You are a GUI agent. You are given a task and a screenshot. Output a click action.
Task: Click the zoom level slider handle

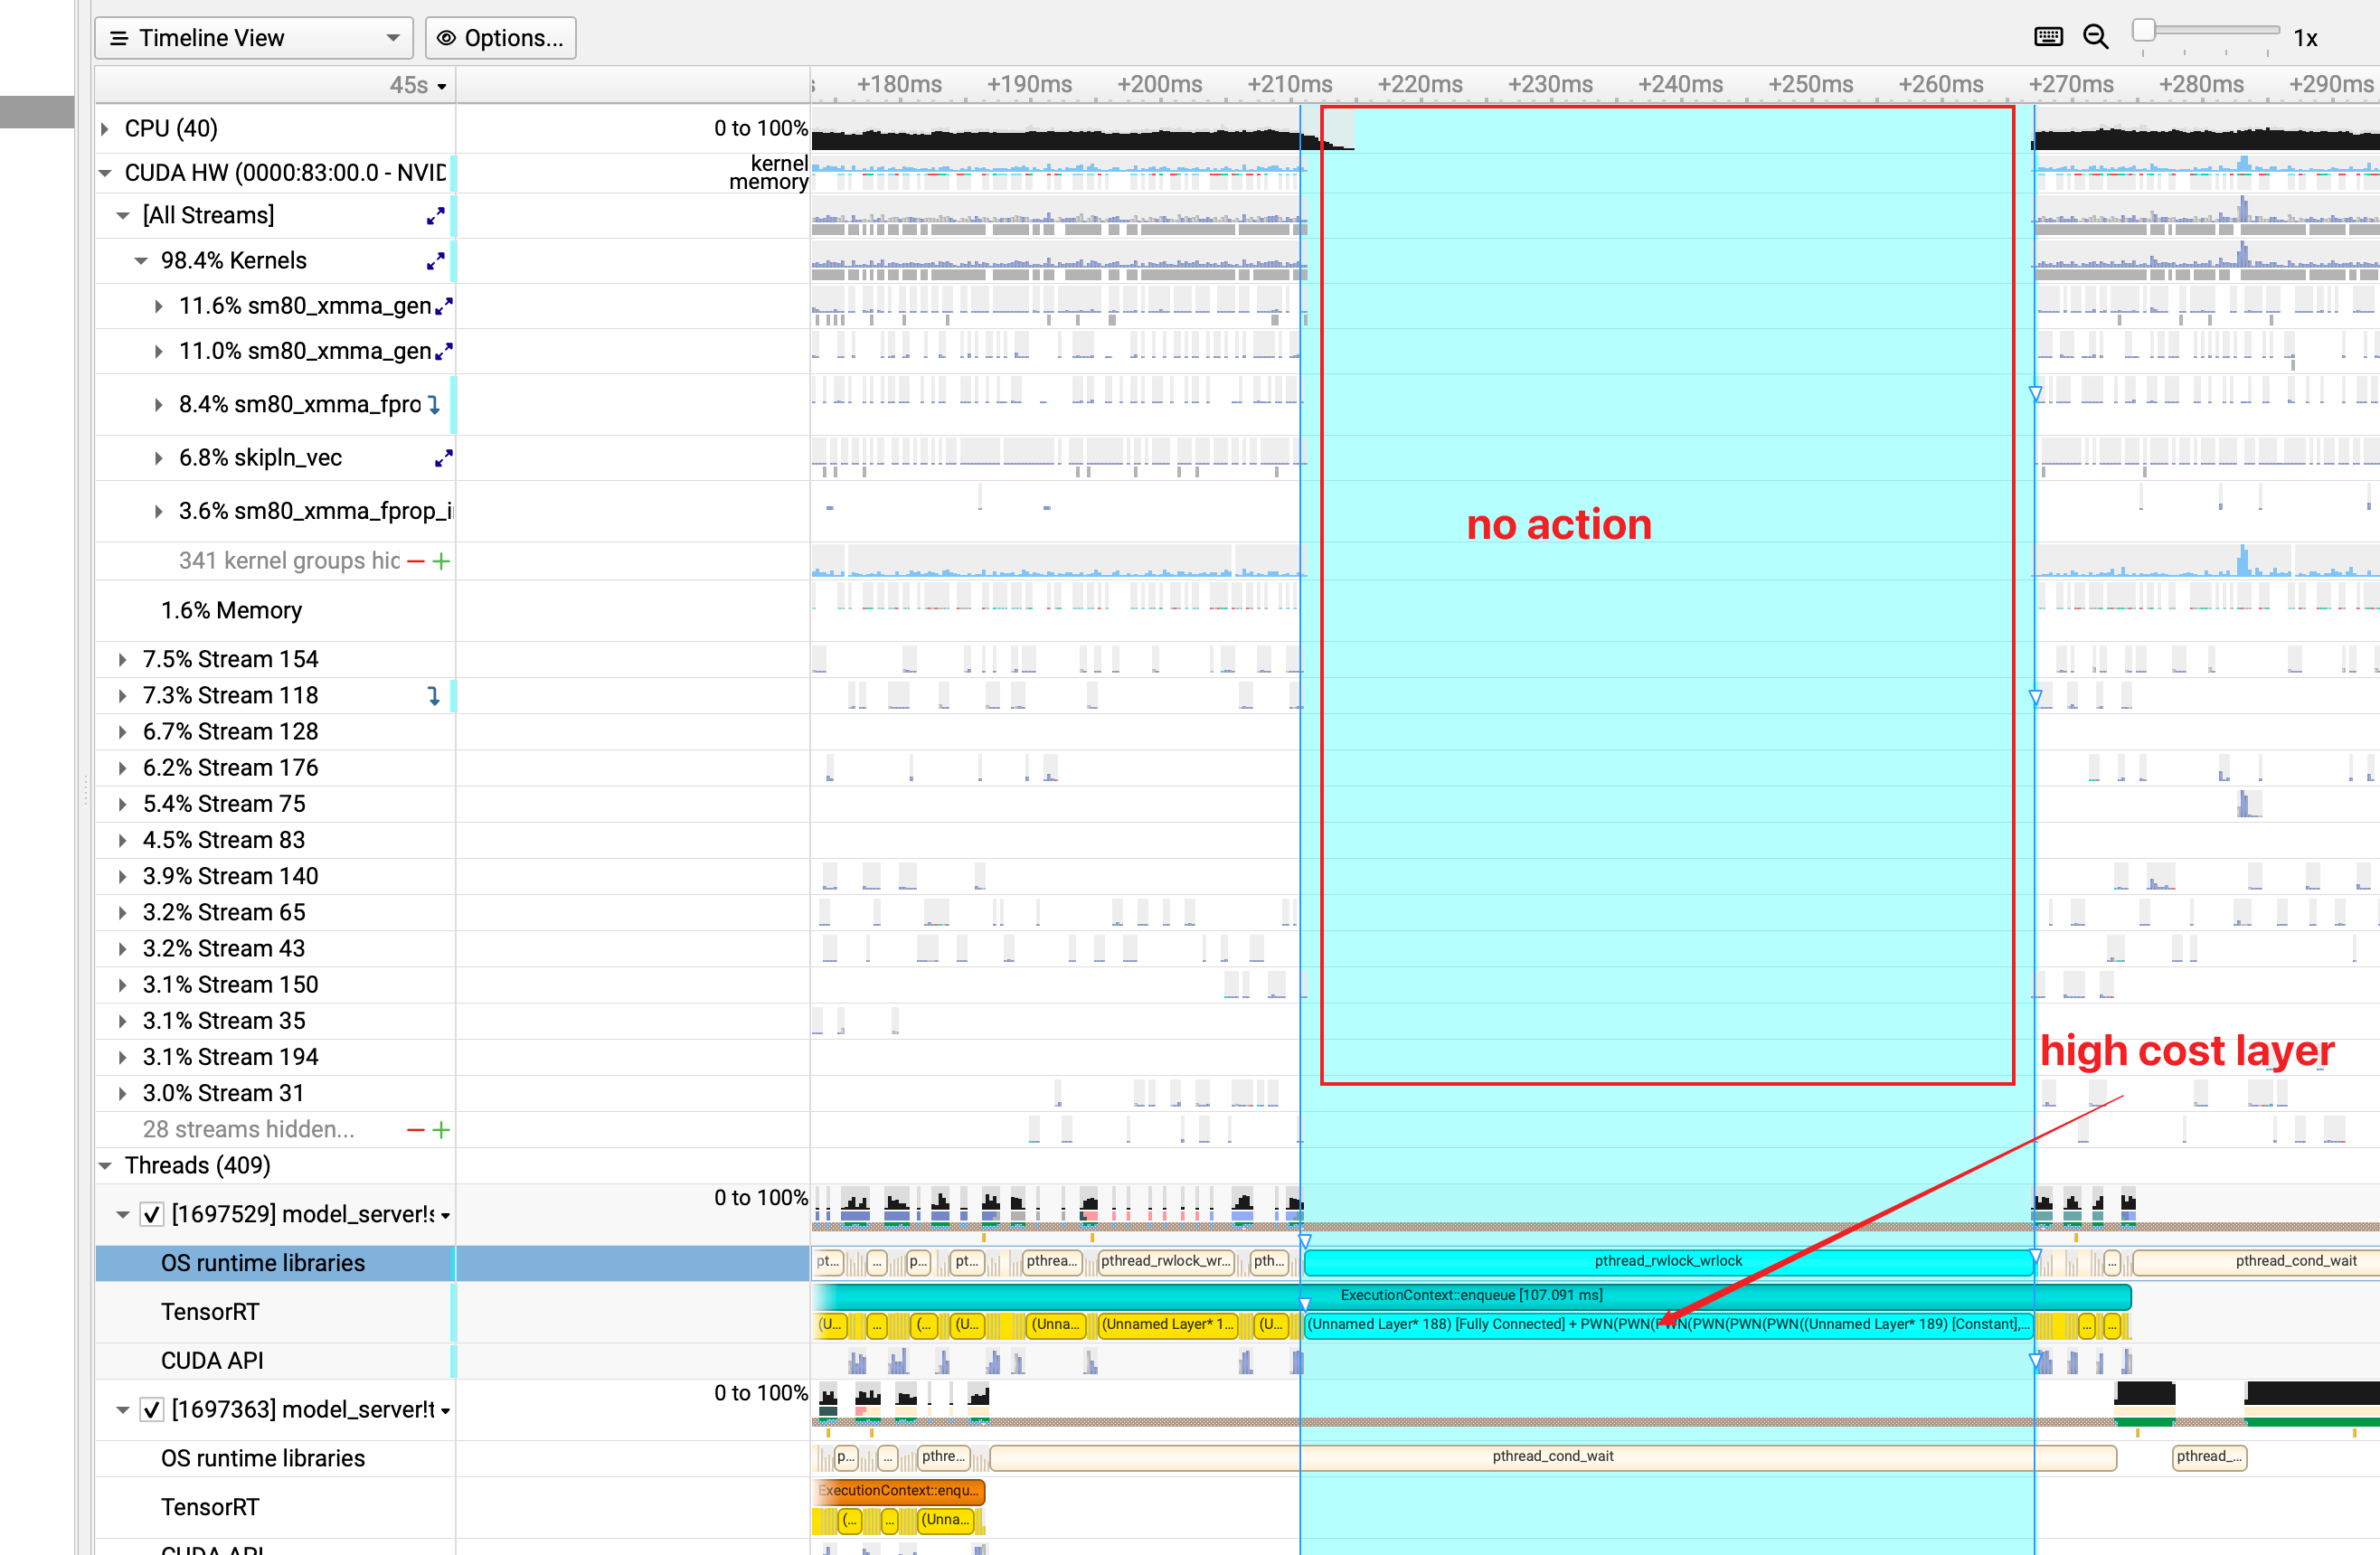pyautogui.click(x=2142, y=30)
